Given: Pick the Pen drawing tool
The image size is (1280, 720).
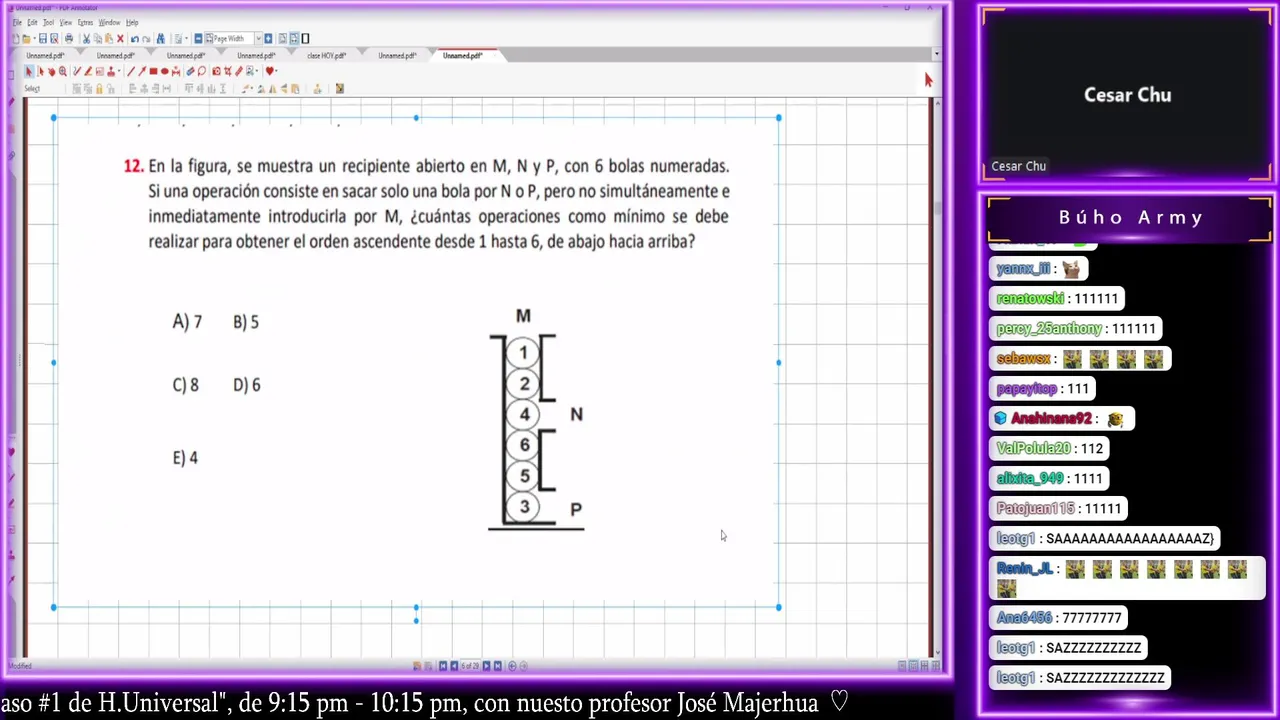Looking at the screenshot, I should [x=77, y=71].
